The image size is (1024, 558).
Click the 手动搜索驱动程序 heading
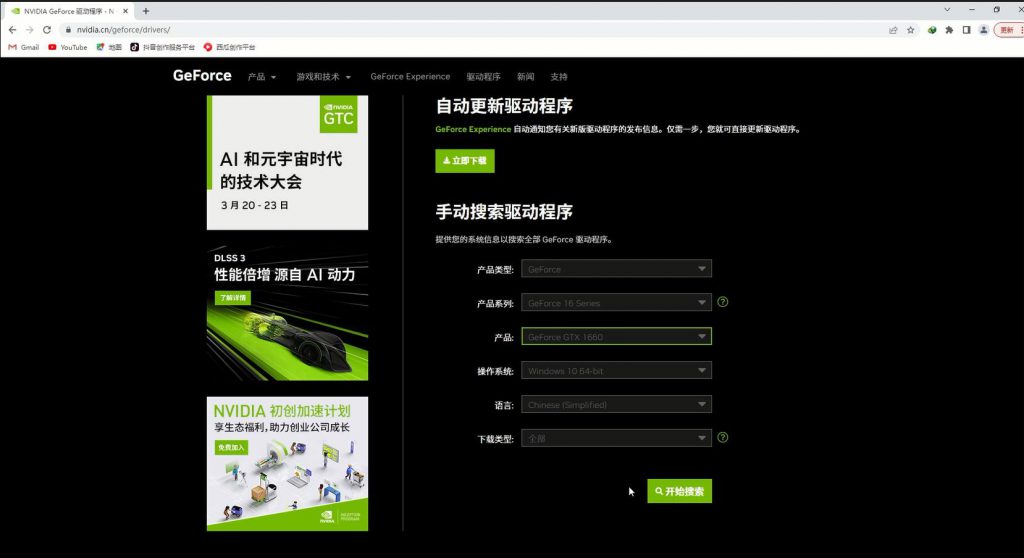click(504, 212)
